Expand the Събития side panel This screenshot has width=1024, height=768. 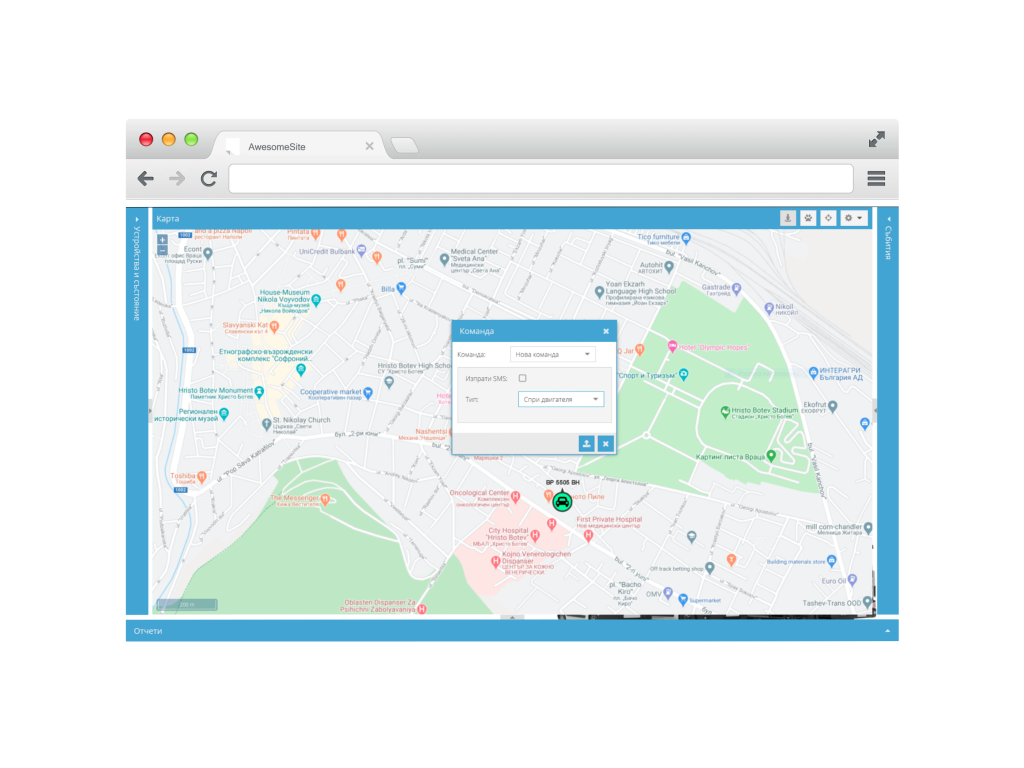click(888, 219)
